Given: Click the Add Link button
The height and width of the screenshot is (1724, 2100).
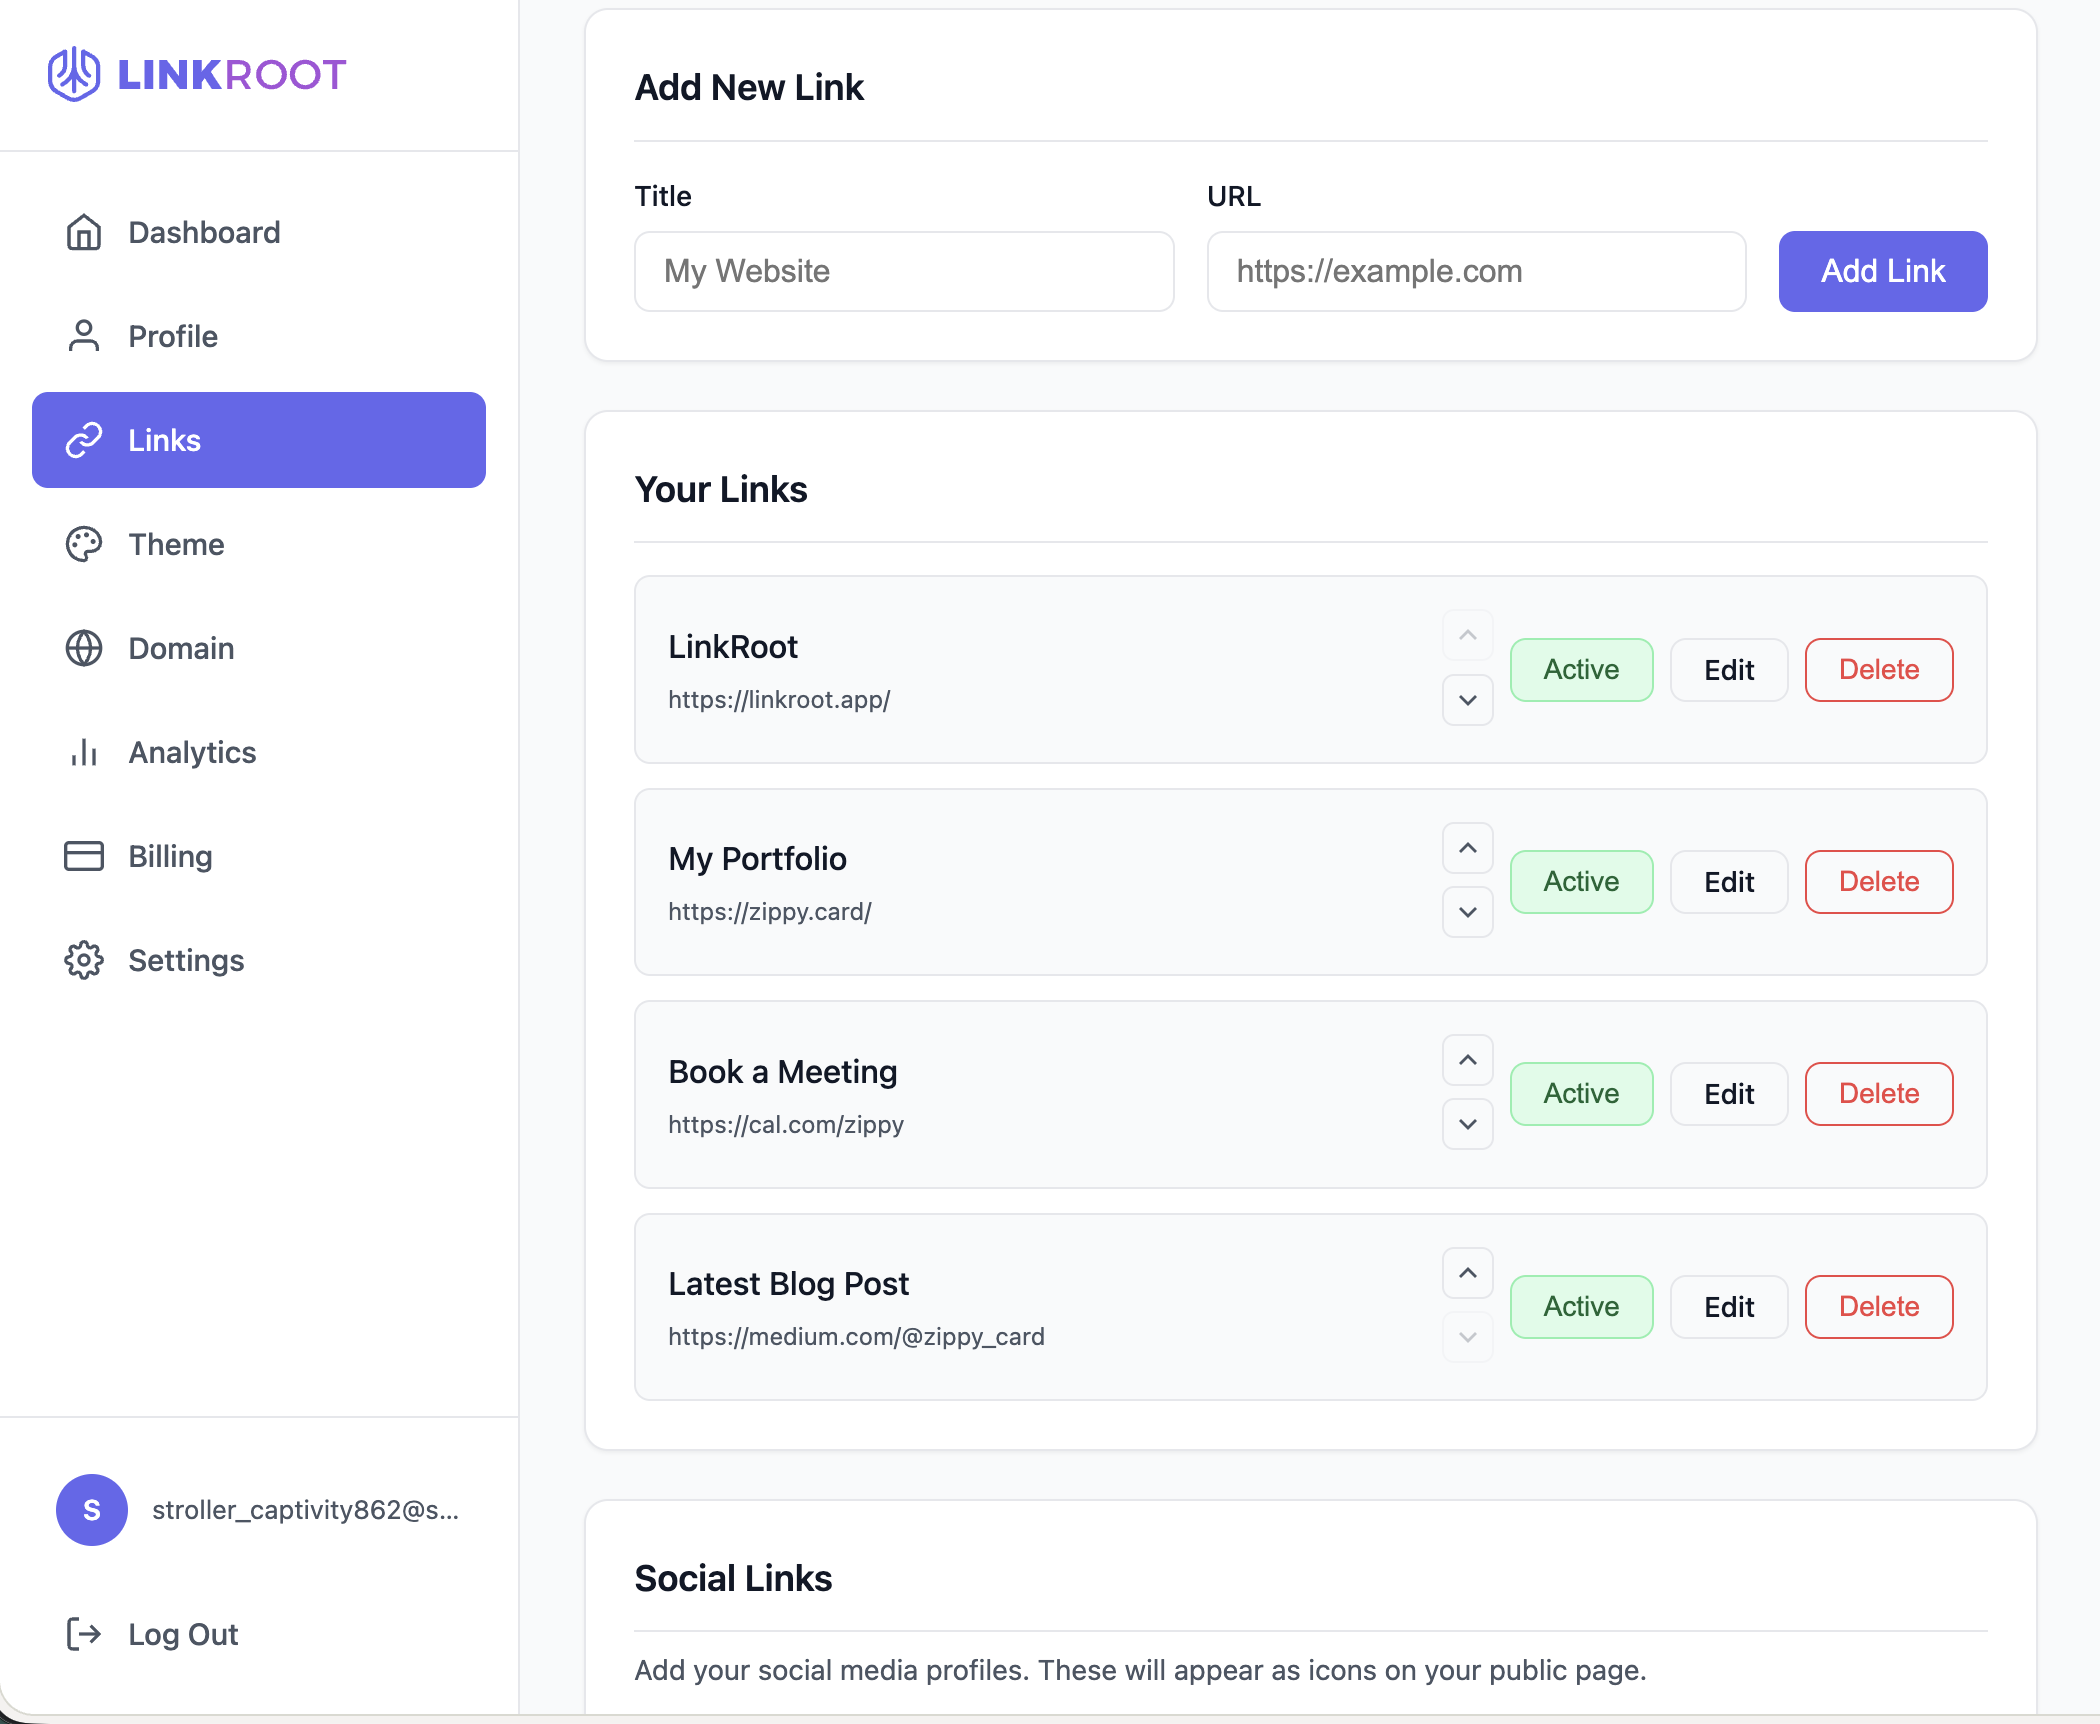Looking at the screenshot, I should click(1883, 271).
